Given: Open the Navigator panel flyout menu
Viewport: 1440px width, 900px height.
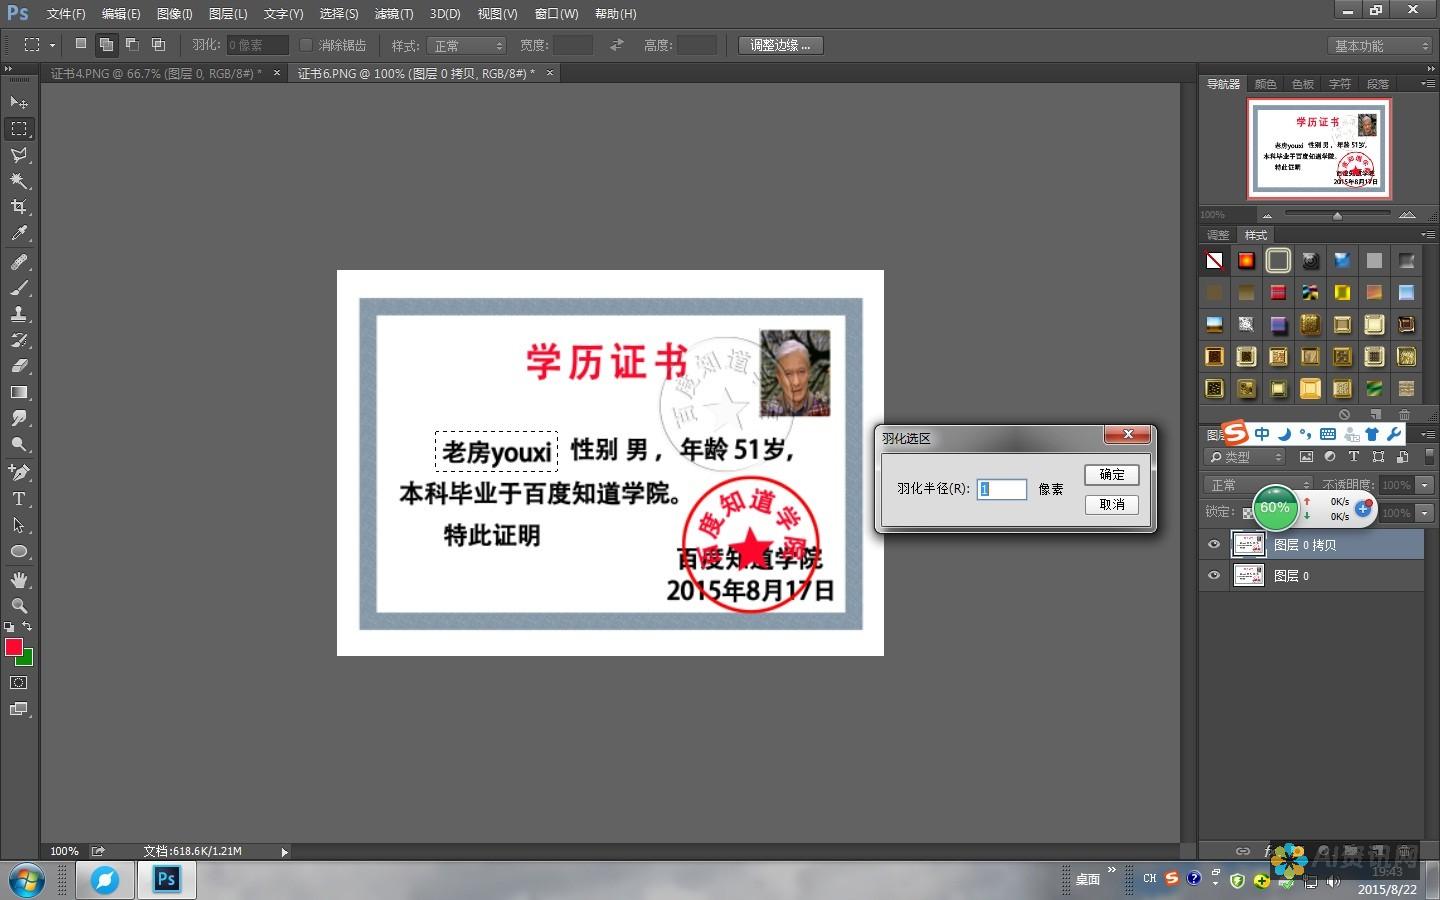Looking at the screenshot, I should (x=1428, y=84).
